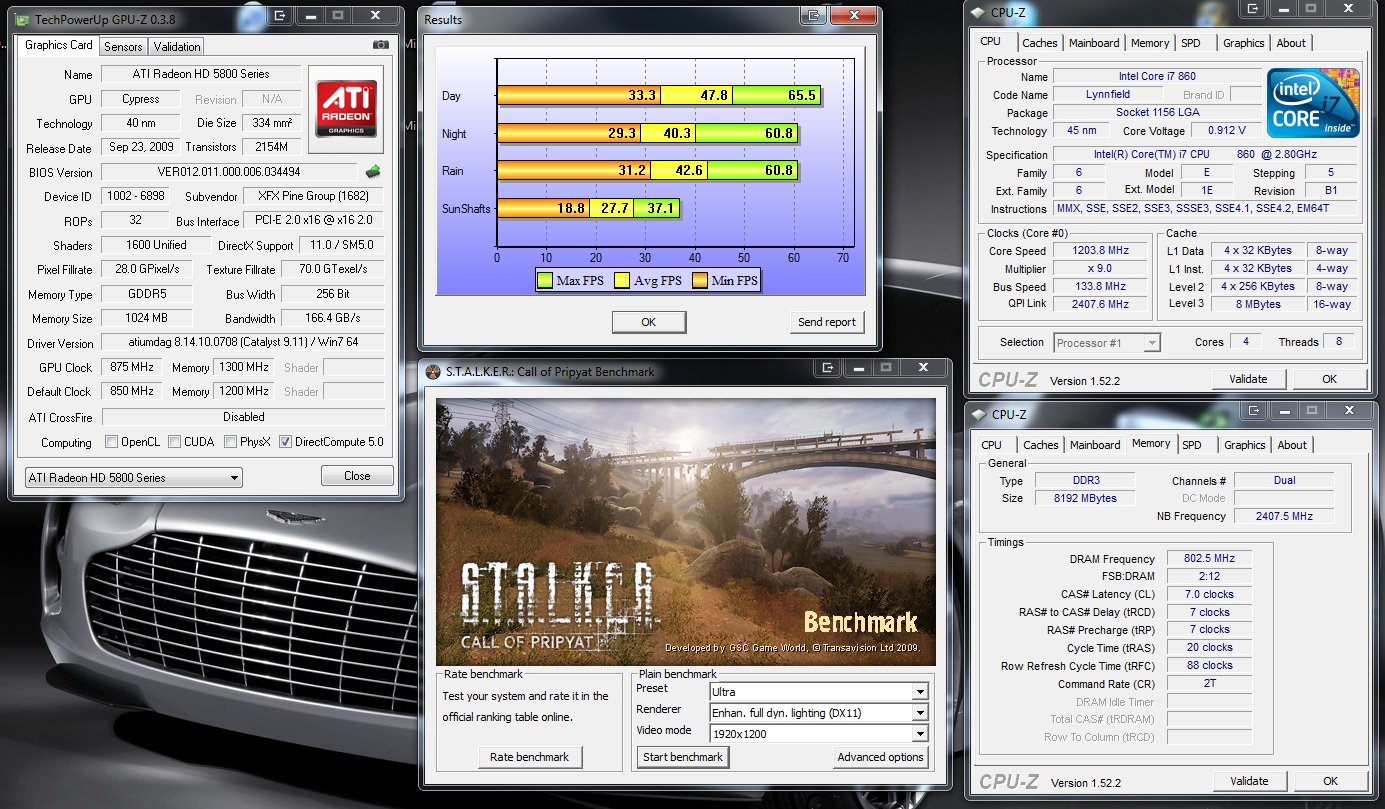Open the Mainboard tab in top CPU-Z window

pos(1094,43)
